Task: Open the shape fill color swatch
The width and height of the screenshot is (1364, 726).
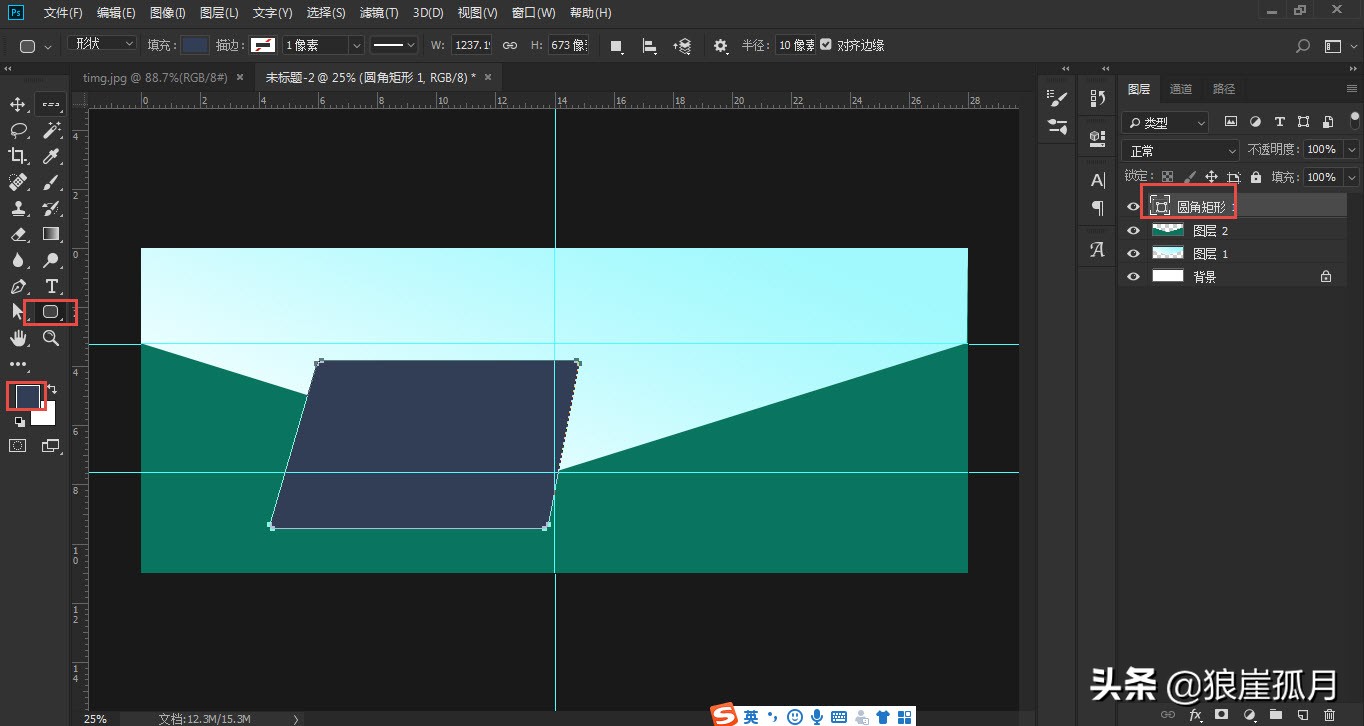Action: pyautogui.click(x=195, y=45)
